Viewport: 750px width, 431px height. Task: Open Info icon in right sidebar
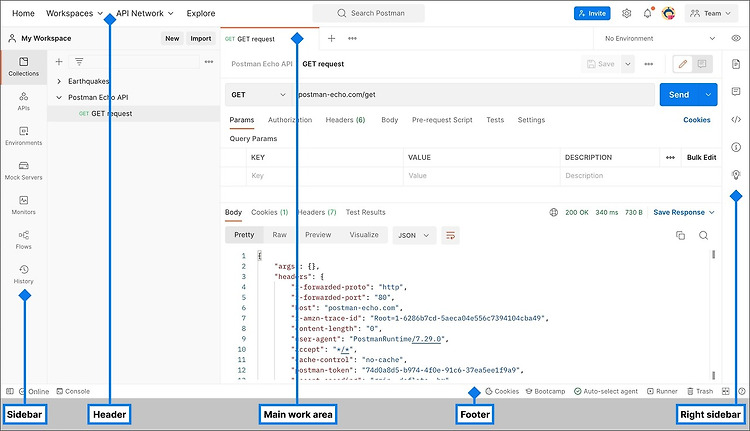click(736, 147)
